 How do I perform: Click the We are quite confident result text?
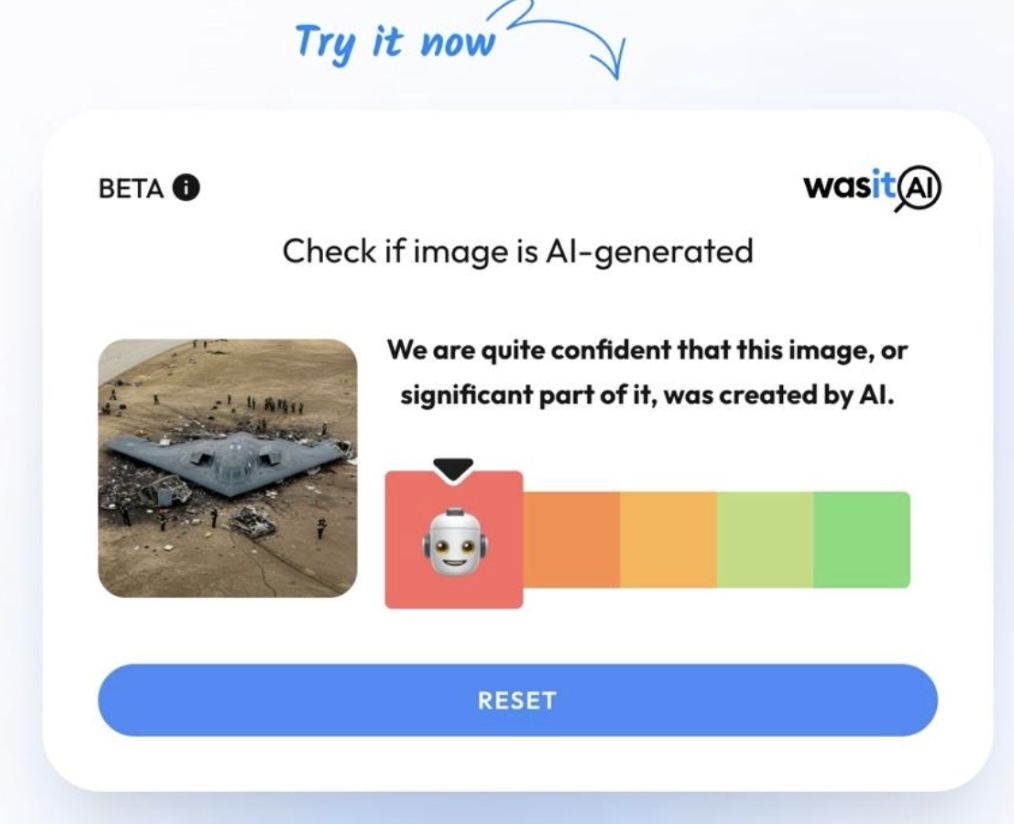click(647, 372)
